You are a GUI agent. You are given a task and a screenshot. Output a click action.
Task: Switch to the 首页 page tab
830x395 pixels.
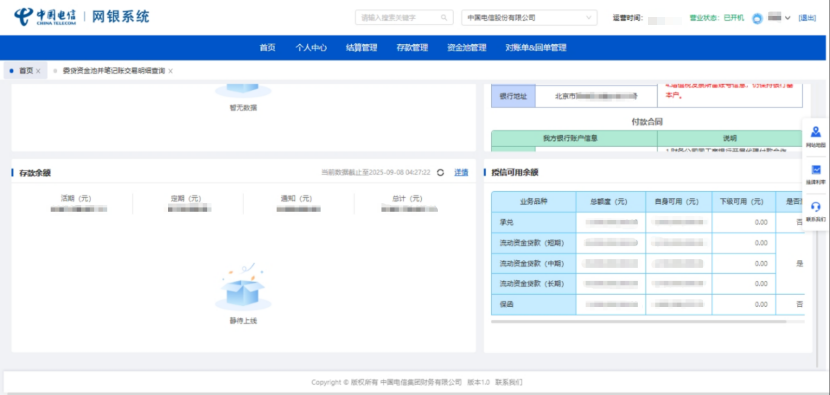click(x=25, y=70)
